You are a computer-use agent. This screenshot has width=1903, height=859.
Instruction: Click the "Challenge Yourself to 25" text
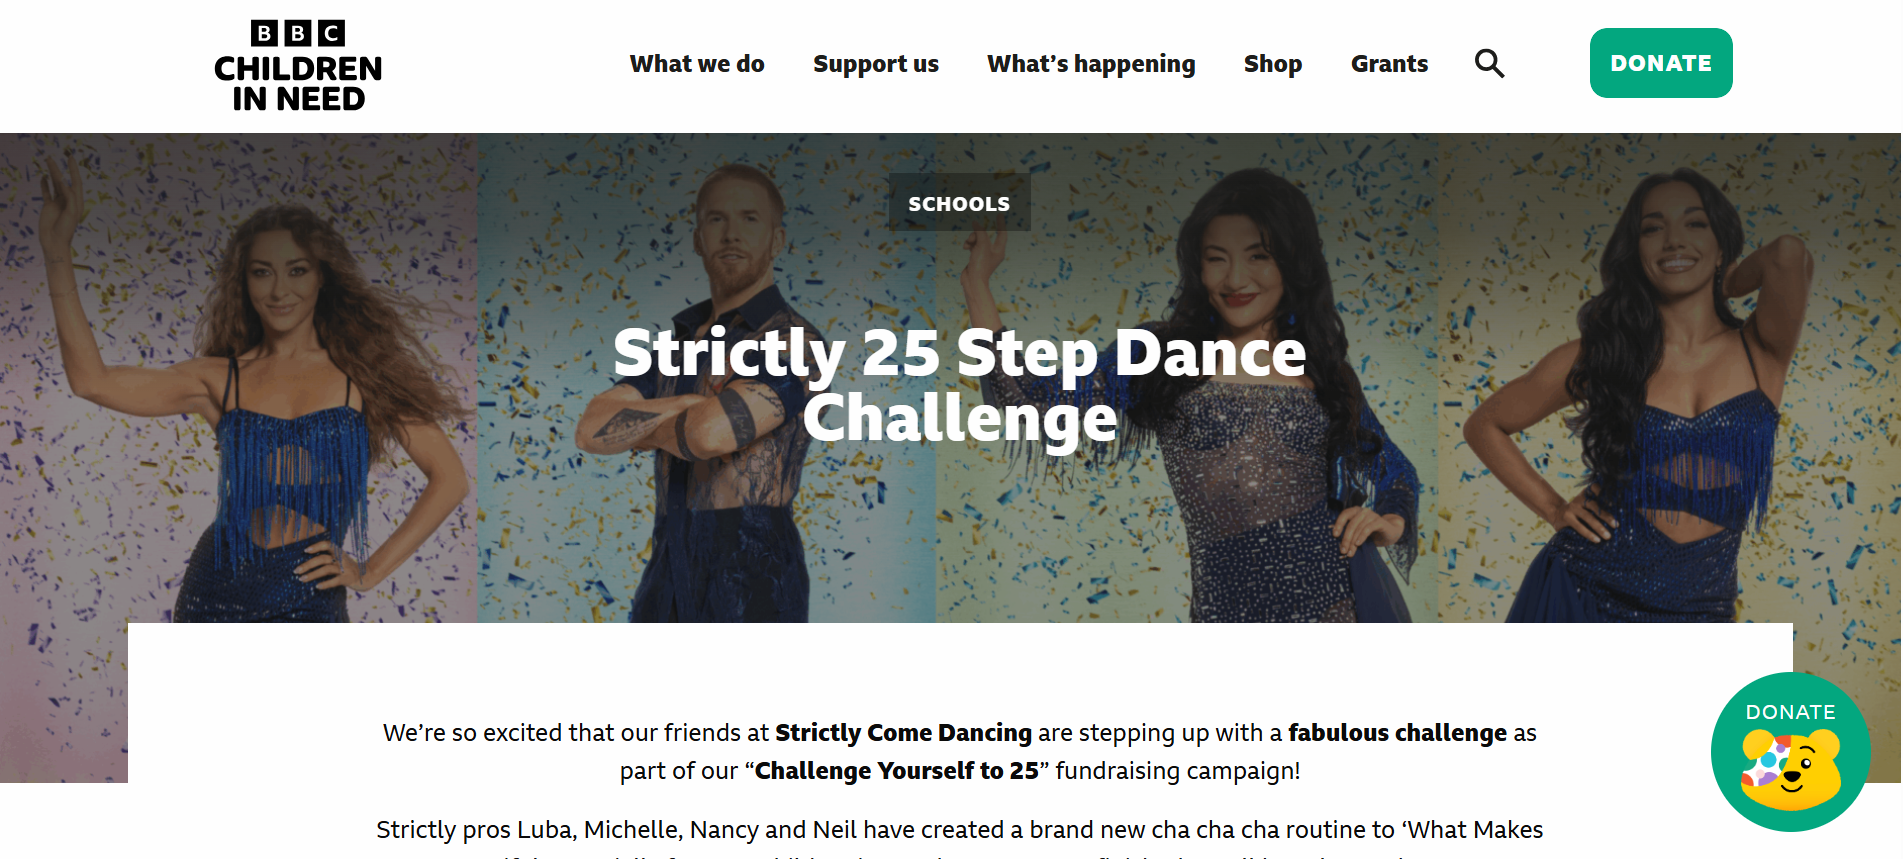pyautogui.click(x=896, y=771)
